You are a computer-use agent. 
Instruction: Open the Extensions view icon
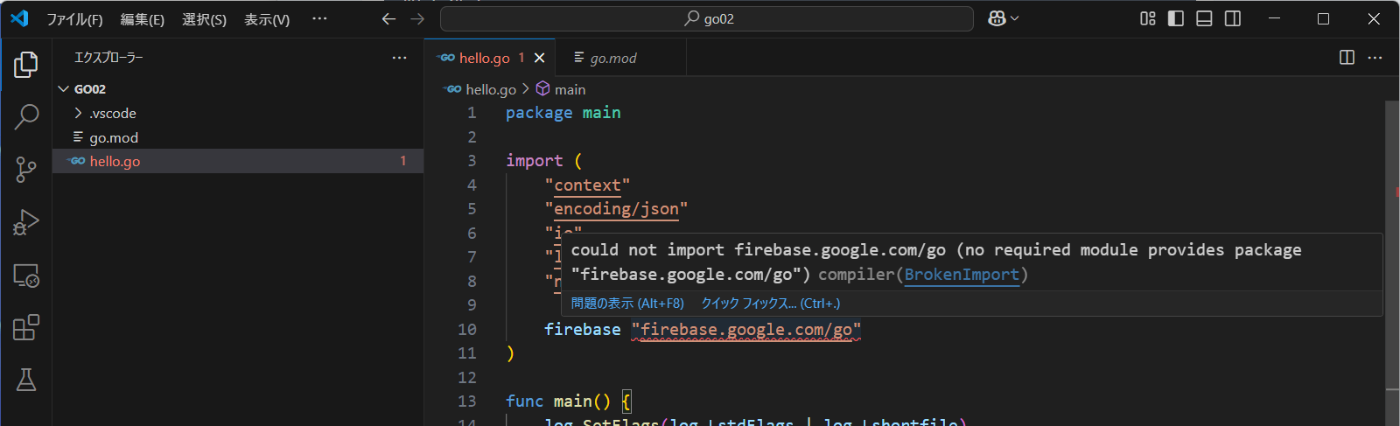click(x=26, y=327)
